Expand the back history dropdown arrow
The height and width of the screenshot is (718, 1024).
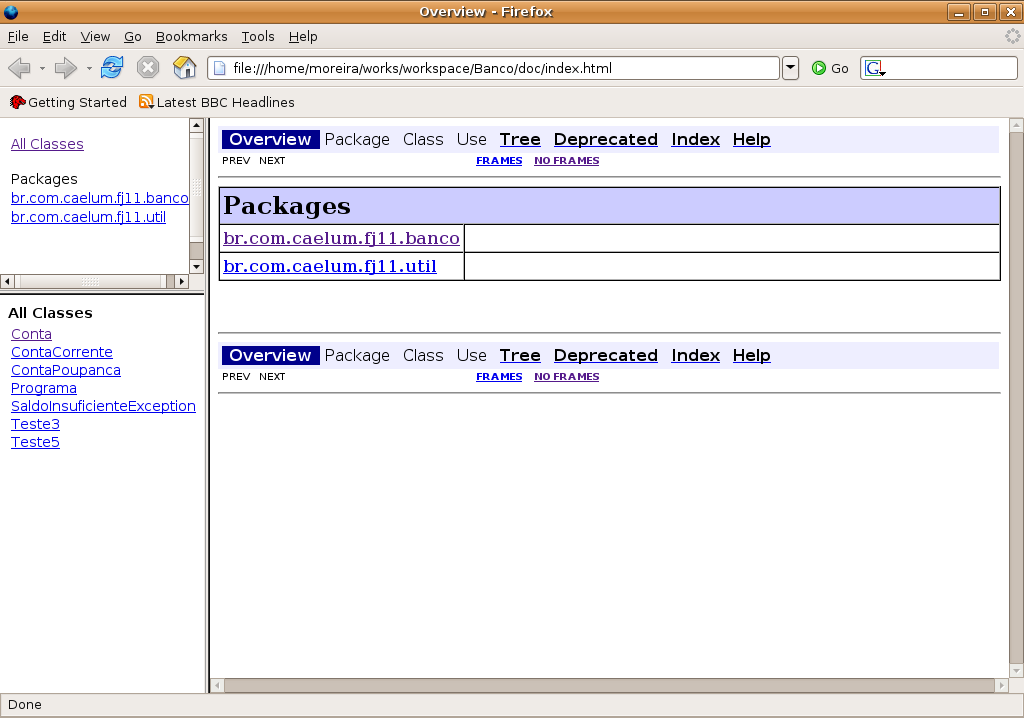[42, 69]
